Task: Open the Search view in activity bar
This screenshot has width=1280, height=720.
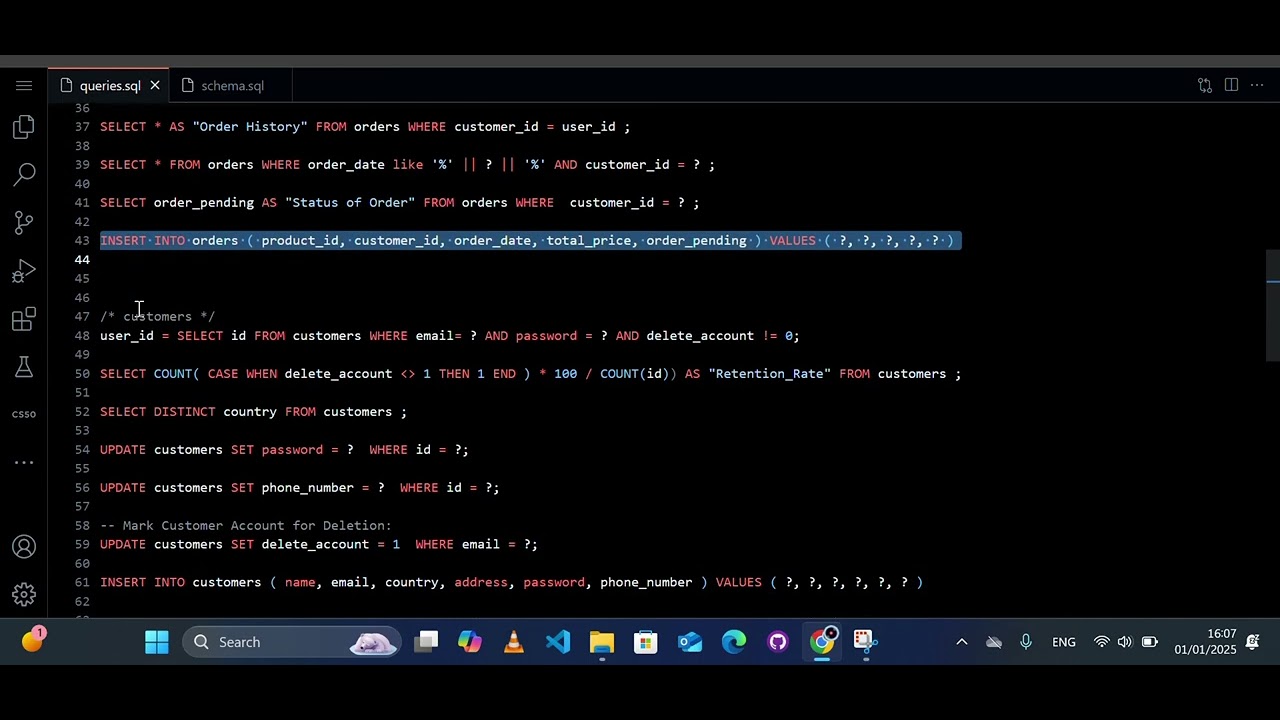Action: (24, 175)
